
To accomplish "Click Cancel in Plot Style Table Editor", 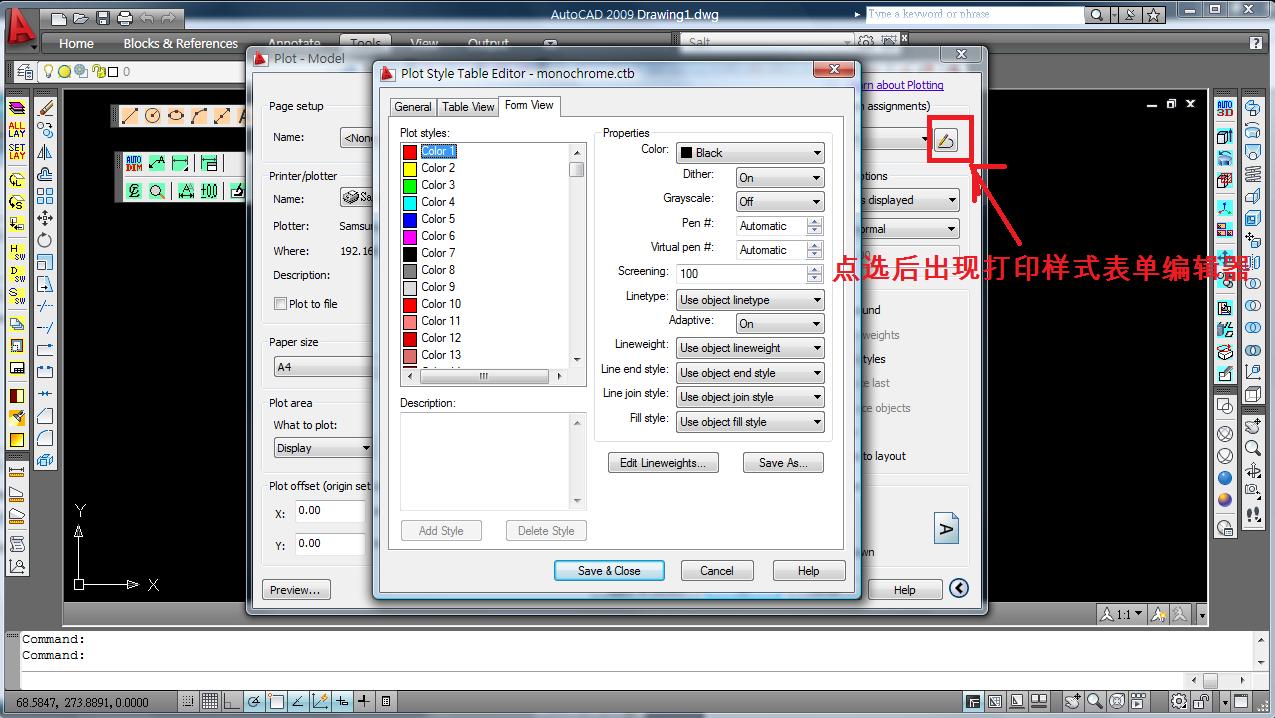I will 717,571.
